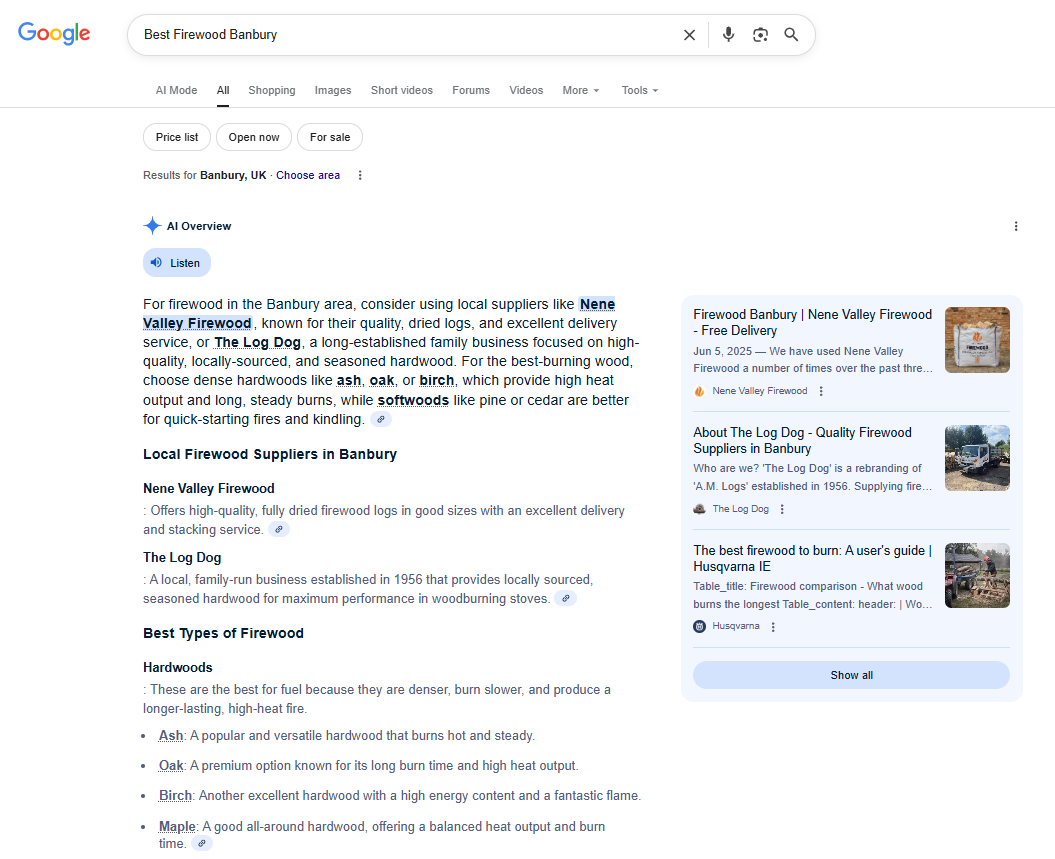Click the Google logo
The width and height of the screenshot is (1055, 859).
[54, 34]
